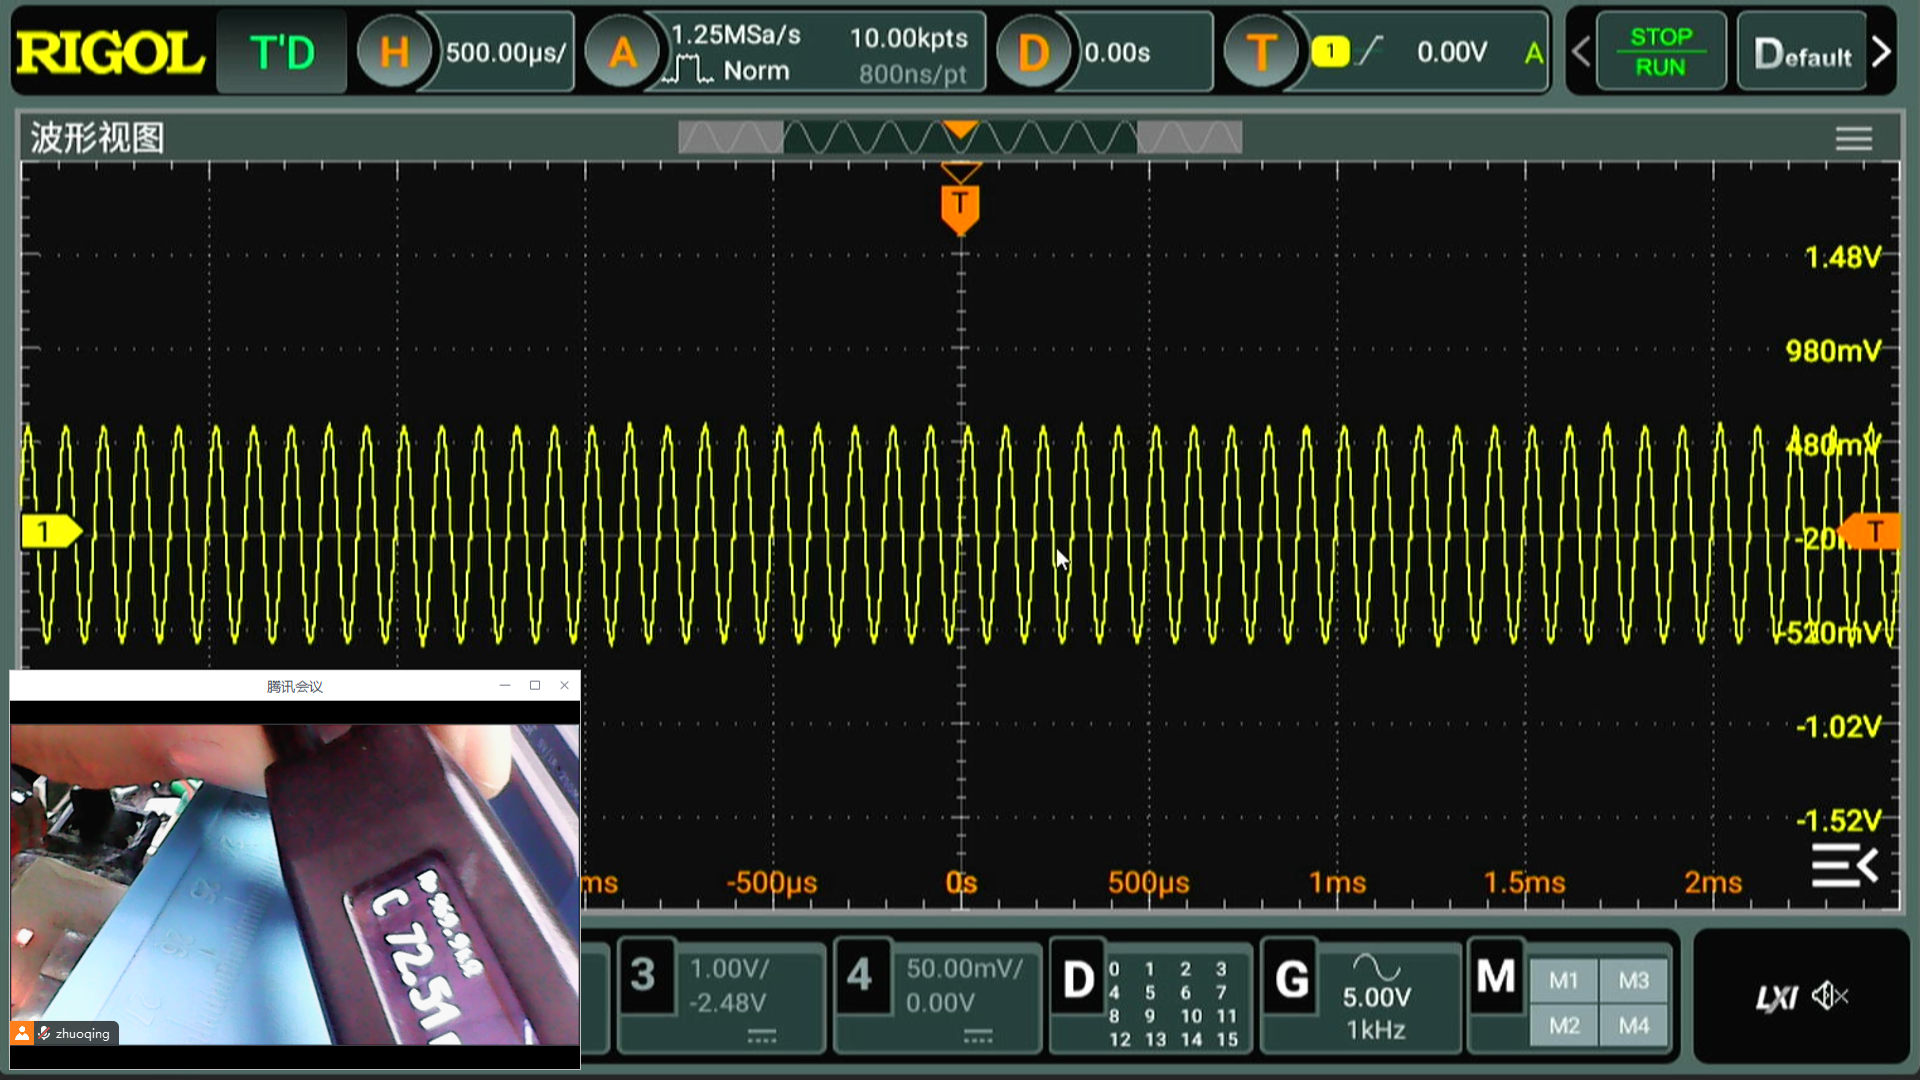Show previous toolbar items with left arrow

(1581, 52)
